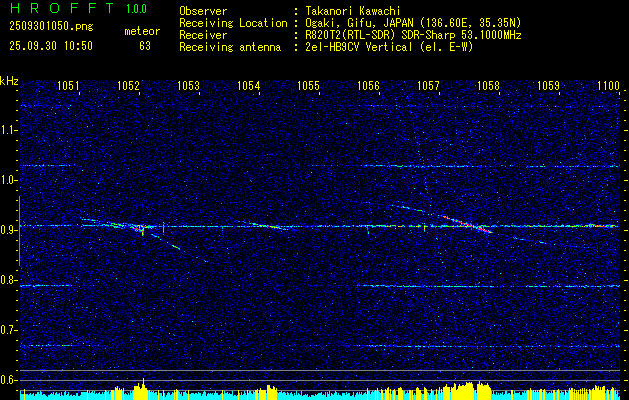629x400 pixels.
Task: Click the Observer label
Action: coord(203,11)
